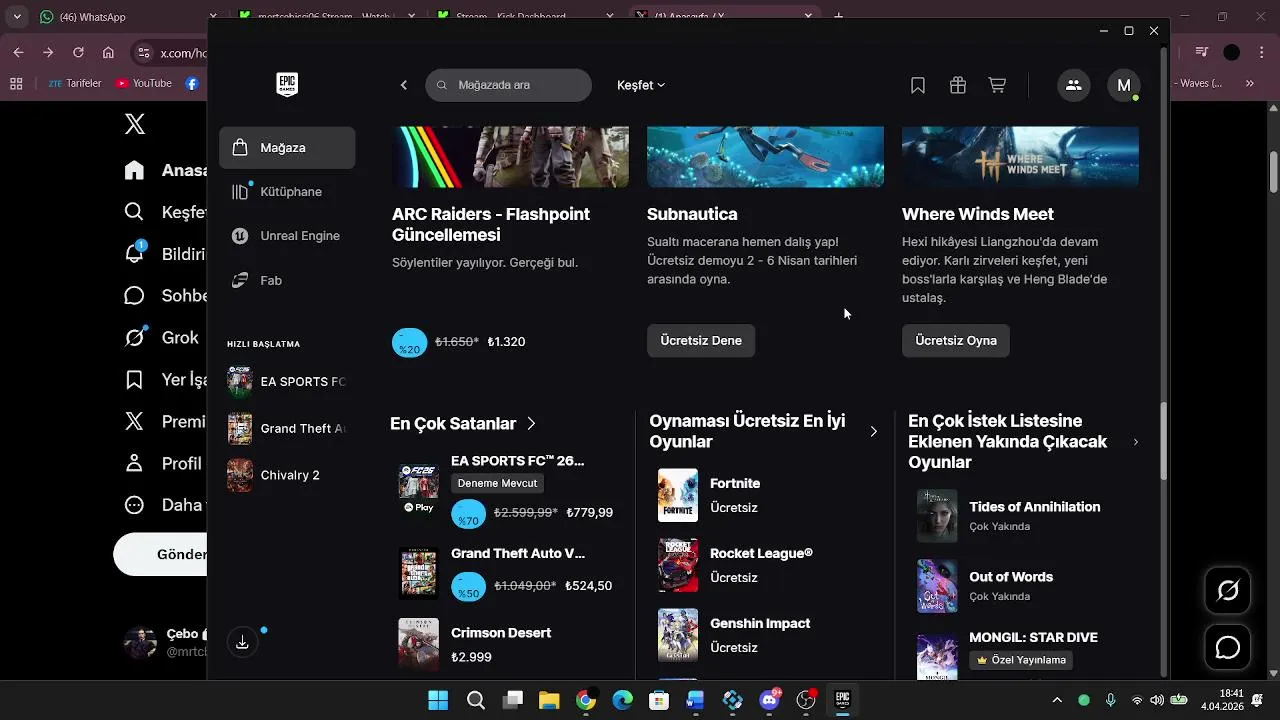
Task: Open X search icon in browser
Action: 135,212
